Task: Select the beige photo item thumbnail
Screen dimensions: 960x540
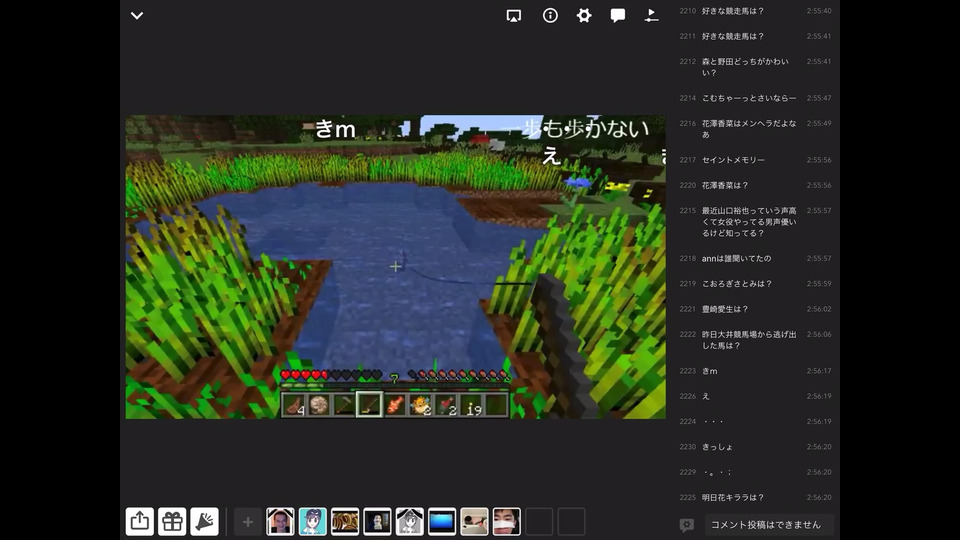Action: click(474, 522)
